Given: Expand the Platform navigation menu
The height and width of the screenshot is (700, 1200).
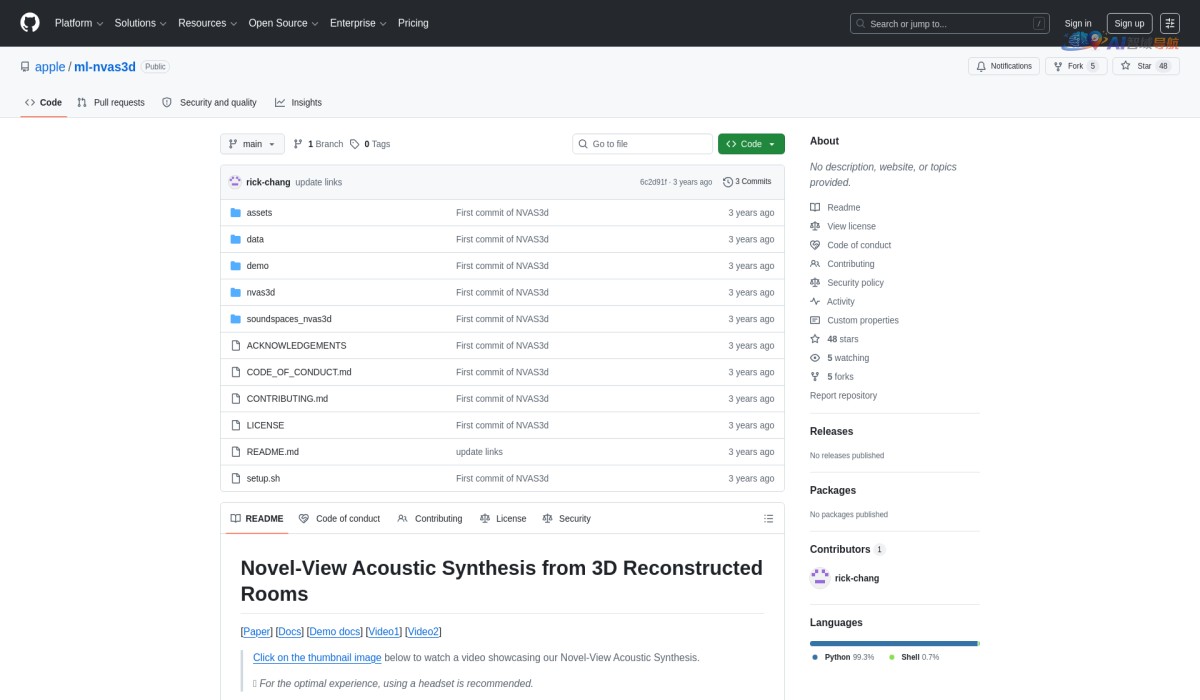Looking at the screenshot, I should tap(79, 23).
